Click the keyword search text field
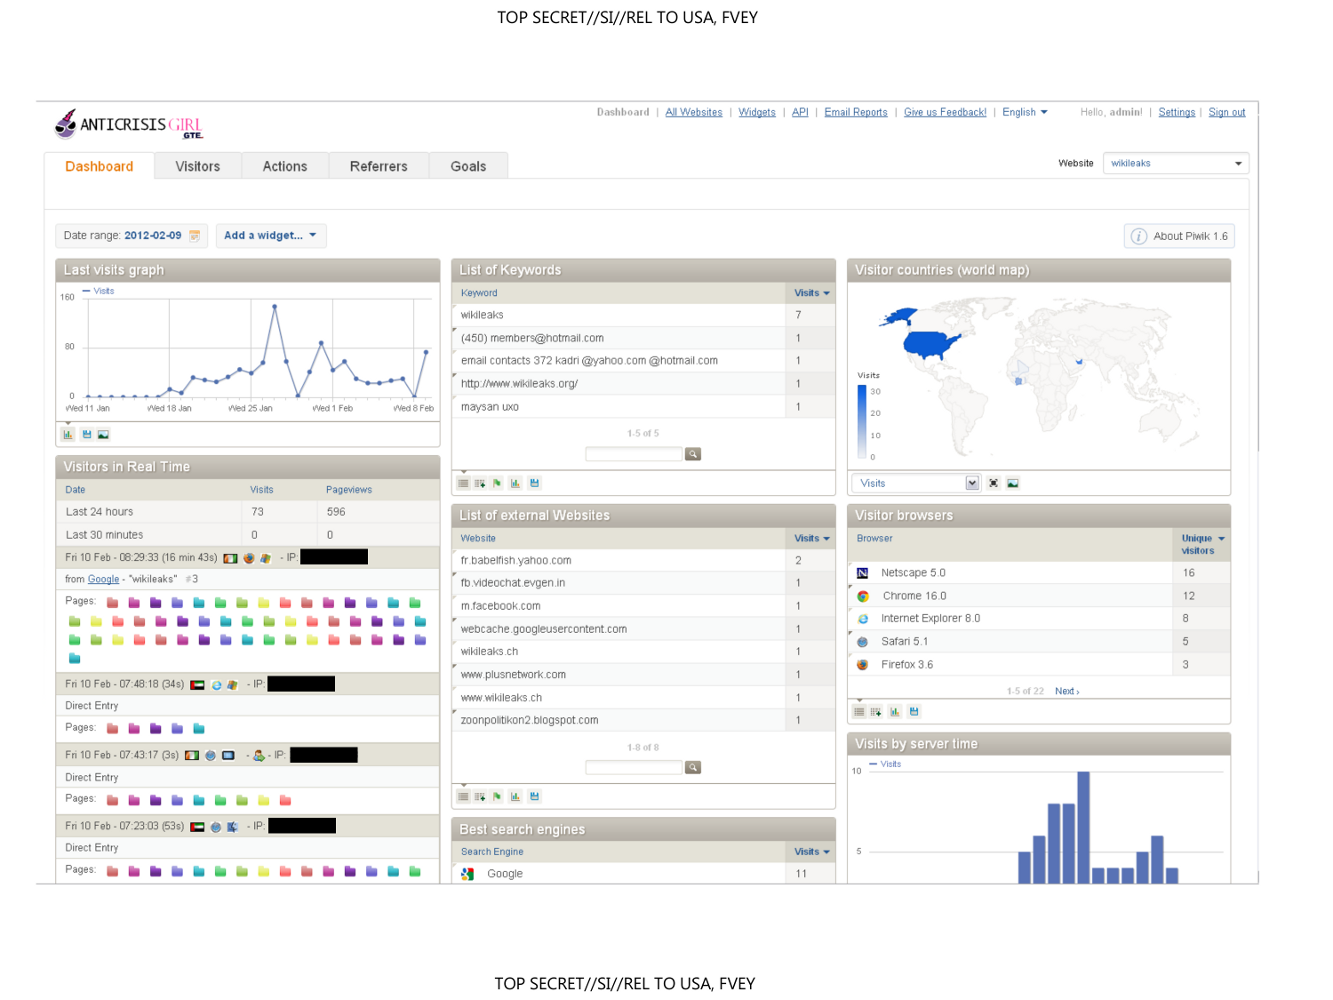This screenshot has height=1000, width=1333. (x=634, y=454)
